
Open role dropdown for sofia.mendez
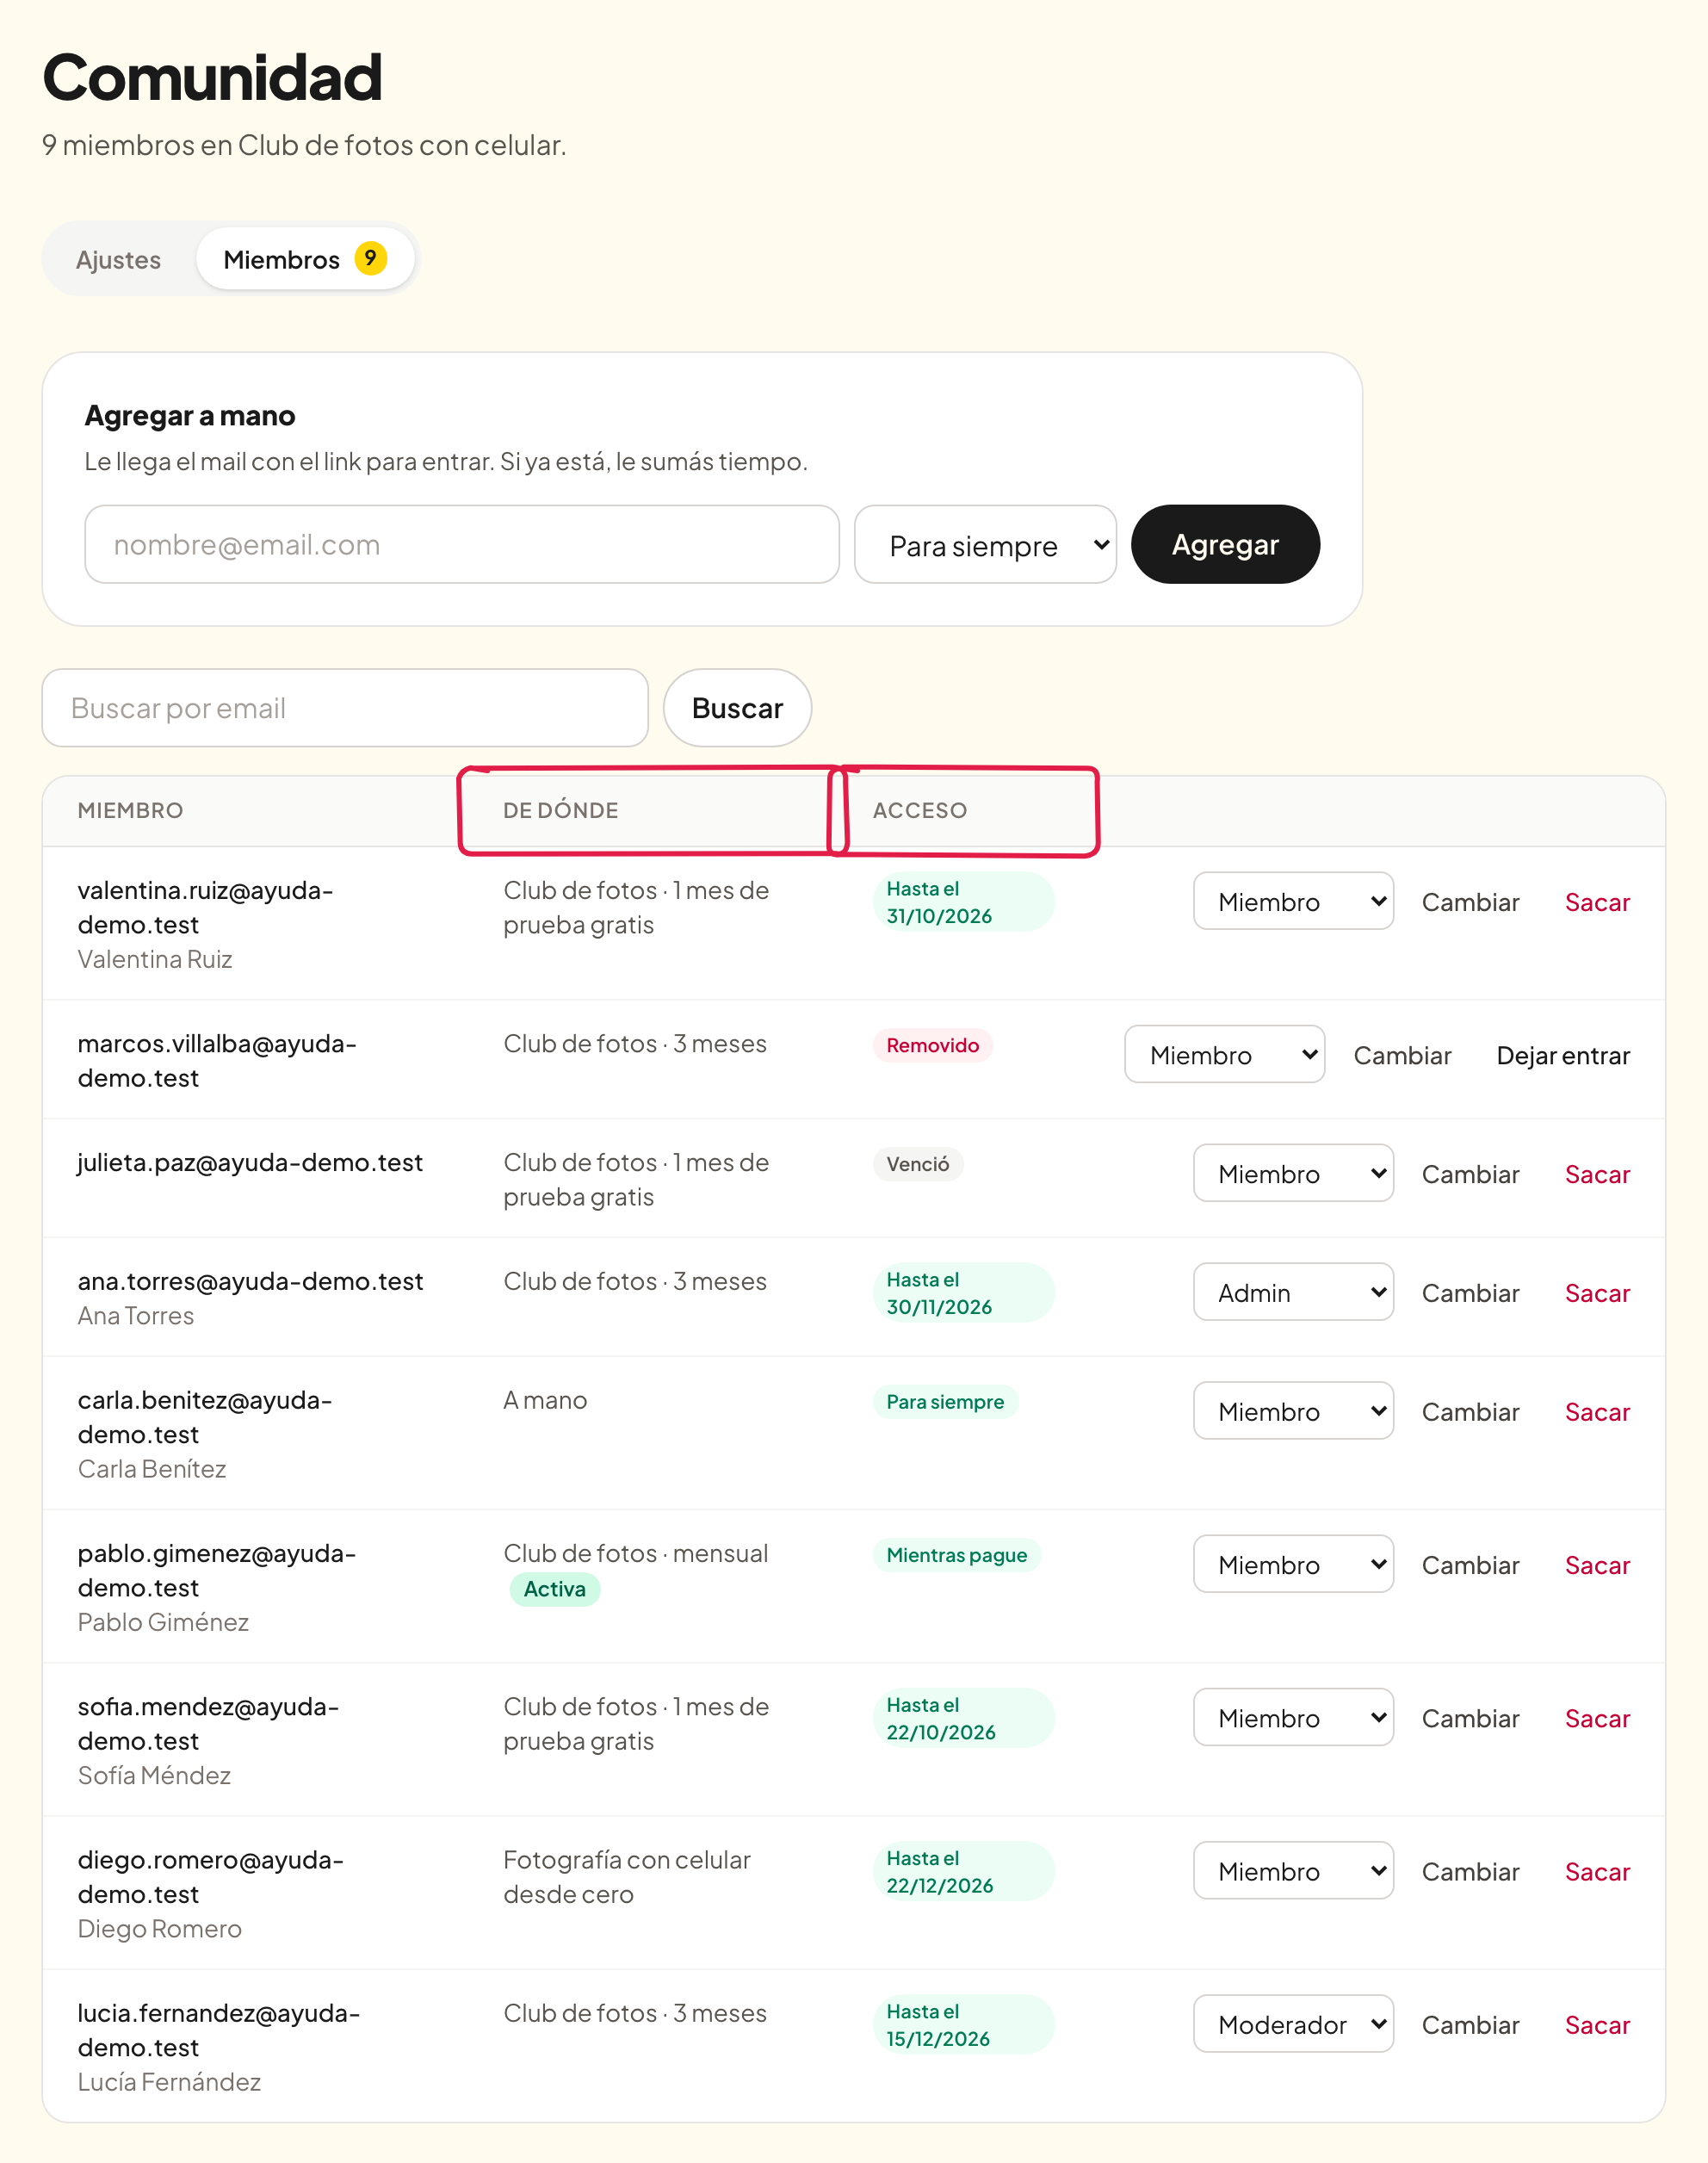(x=1293, y=1717)
